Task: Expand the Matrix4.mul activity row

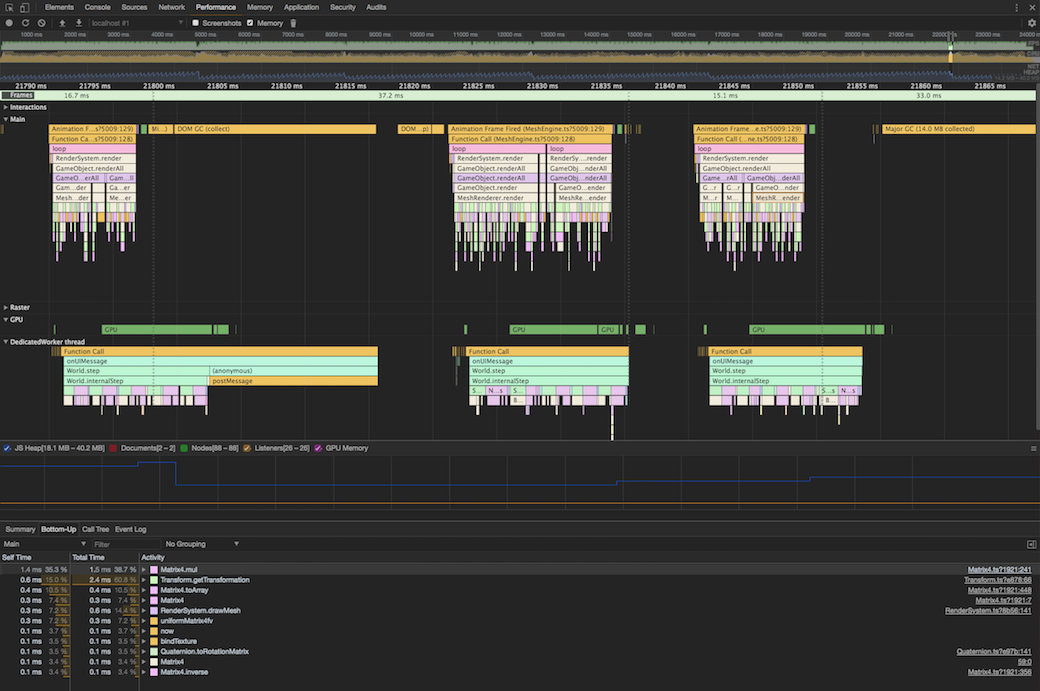Action: click(144, 570)
